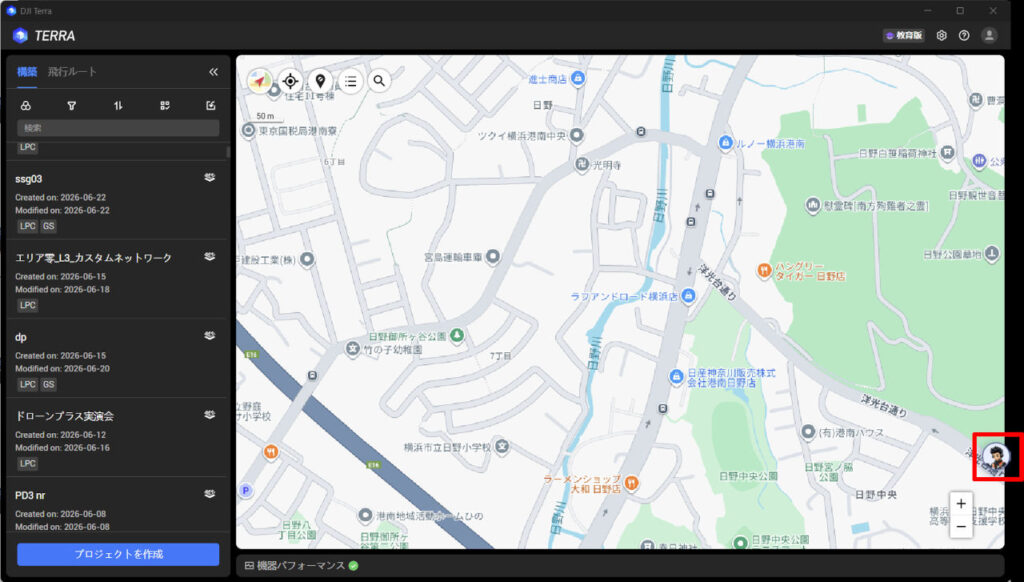Click the floating avatar assistant button
The height and width of the screenshot is (582, 1024).
(x=997, y=457)
